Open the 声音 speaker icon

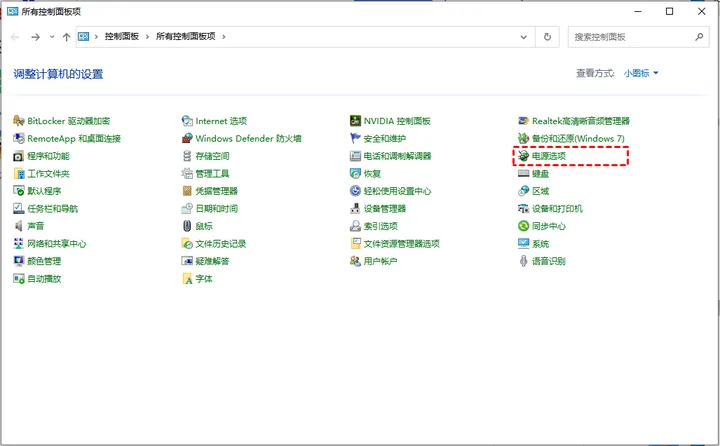pos(18,226)
